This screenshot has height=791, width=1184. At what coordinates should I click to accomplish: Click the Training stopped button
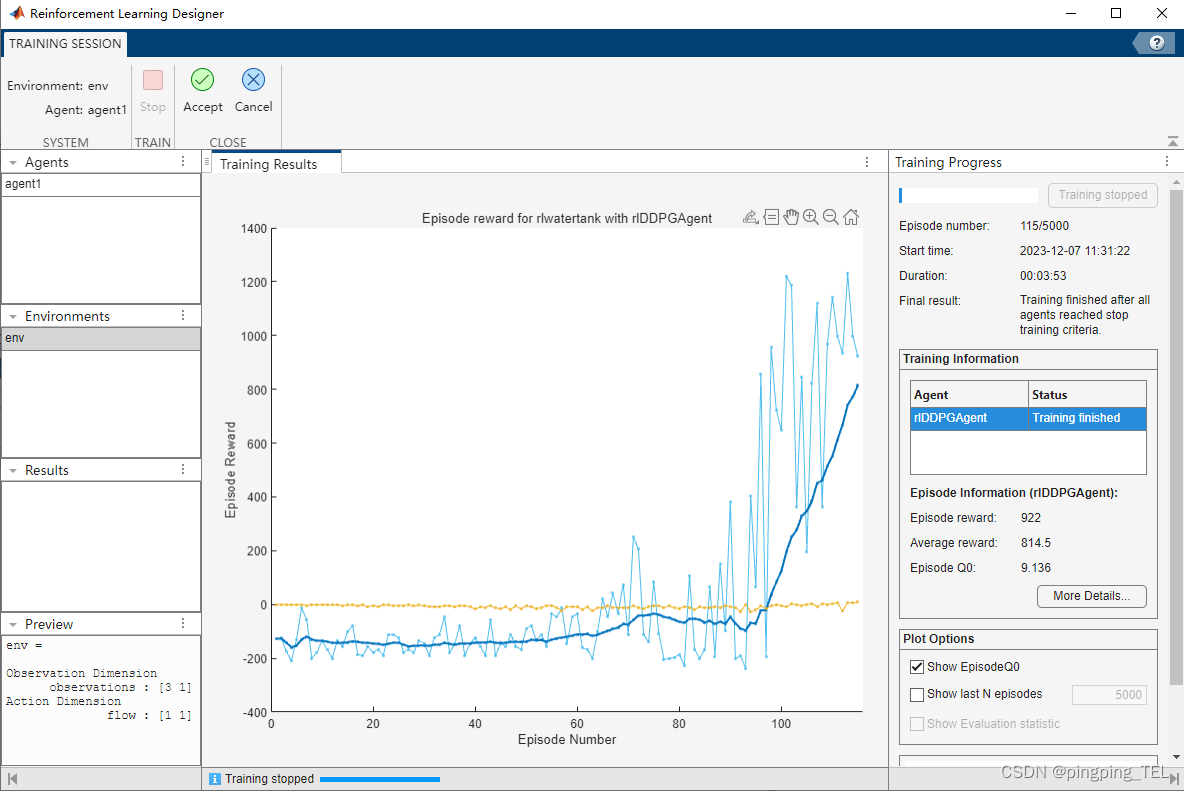[x=1102, y=195]
